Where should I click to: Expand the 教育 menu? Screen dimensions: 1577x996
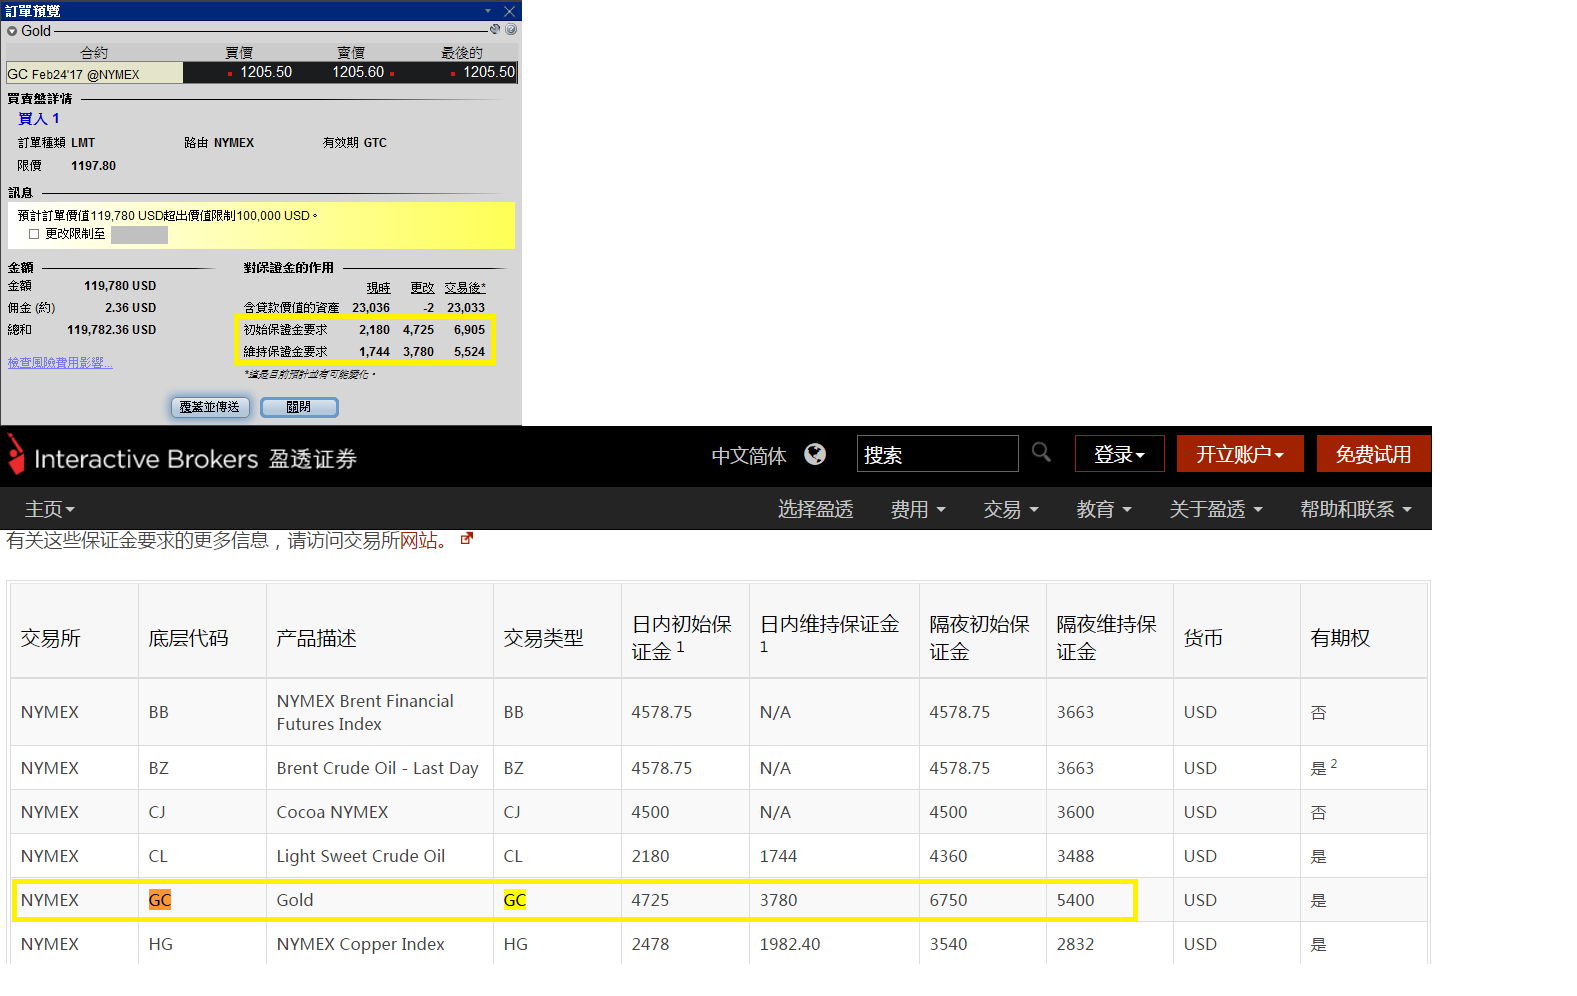(1104, 509)
